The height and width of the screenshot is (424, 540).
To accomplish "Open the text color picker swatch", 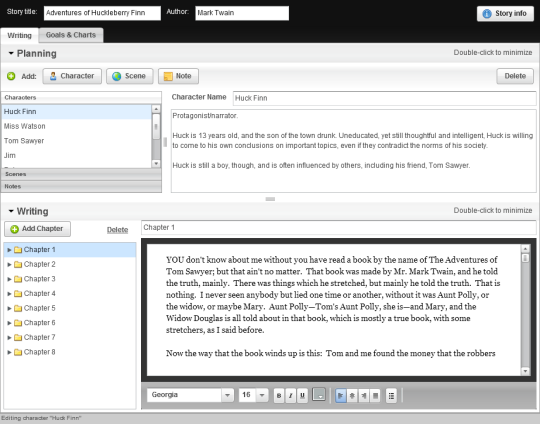I will click(319, 395).
